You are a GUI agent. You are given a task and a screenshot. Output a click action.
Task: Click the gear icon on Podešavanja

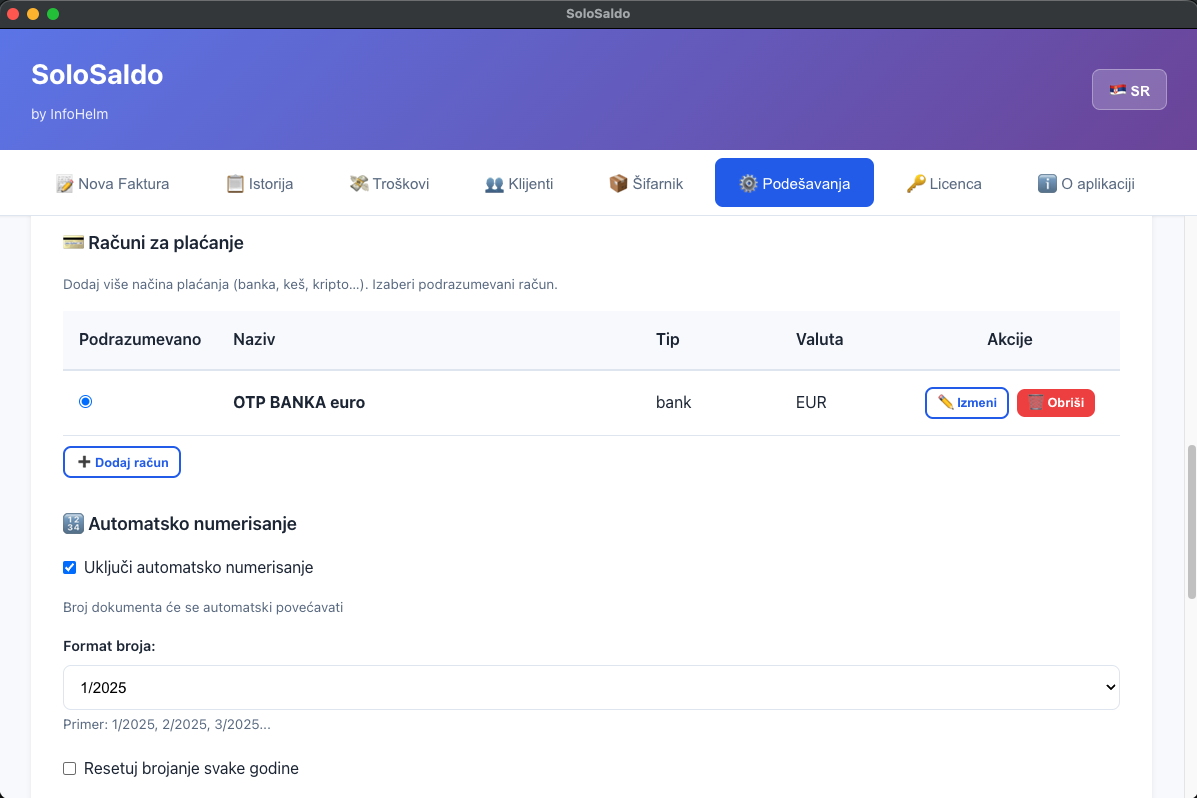tap(749, 184)
